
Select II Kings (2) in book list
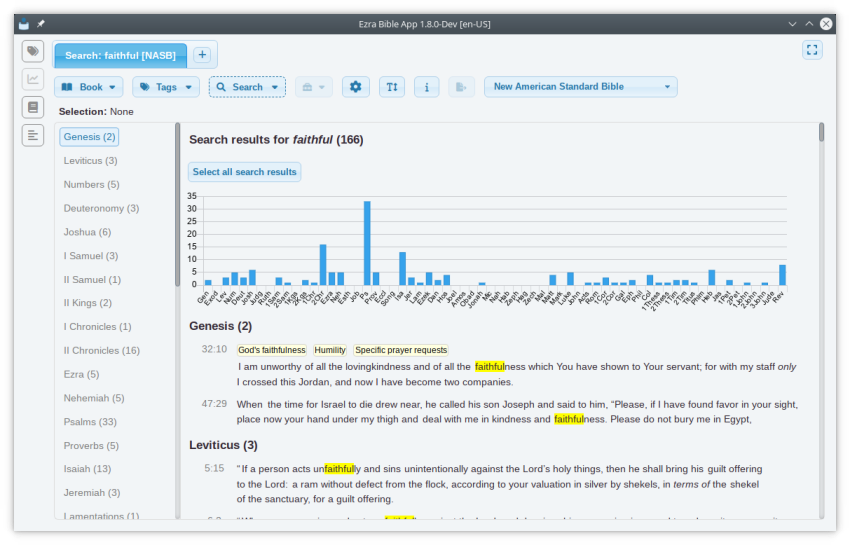pos(88,303)
